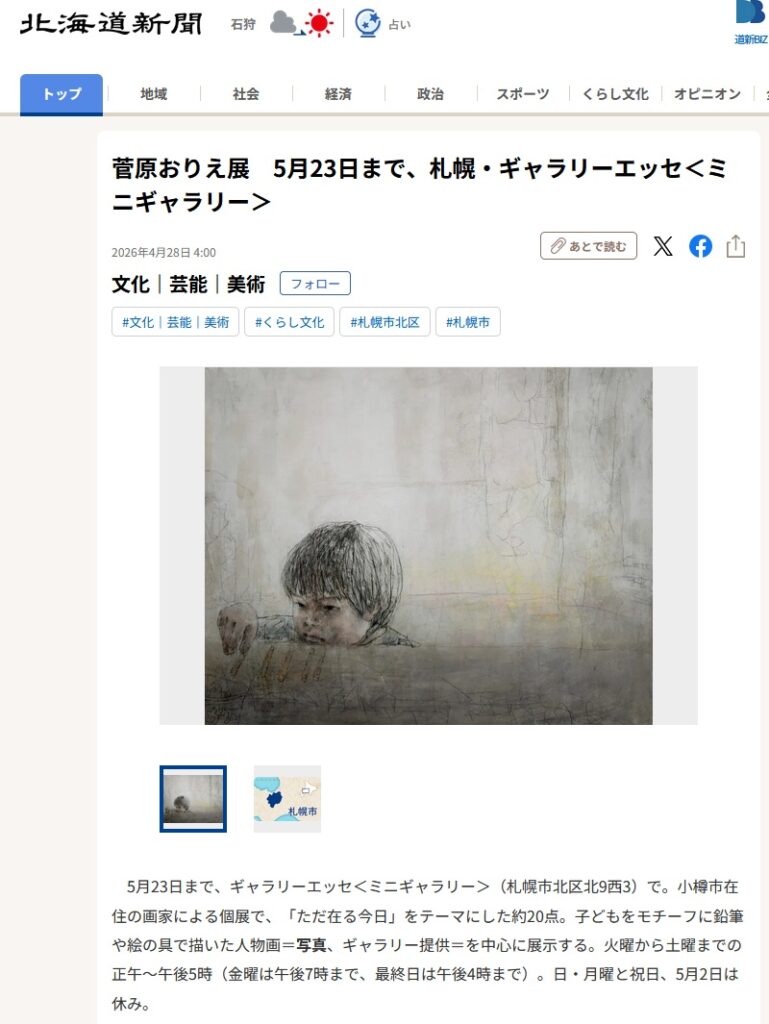Open the 経済 section

[338, 94]
